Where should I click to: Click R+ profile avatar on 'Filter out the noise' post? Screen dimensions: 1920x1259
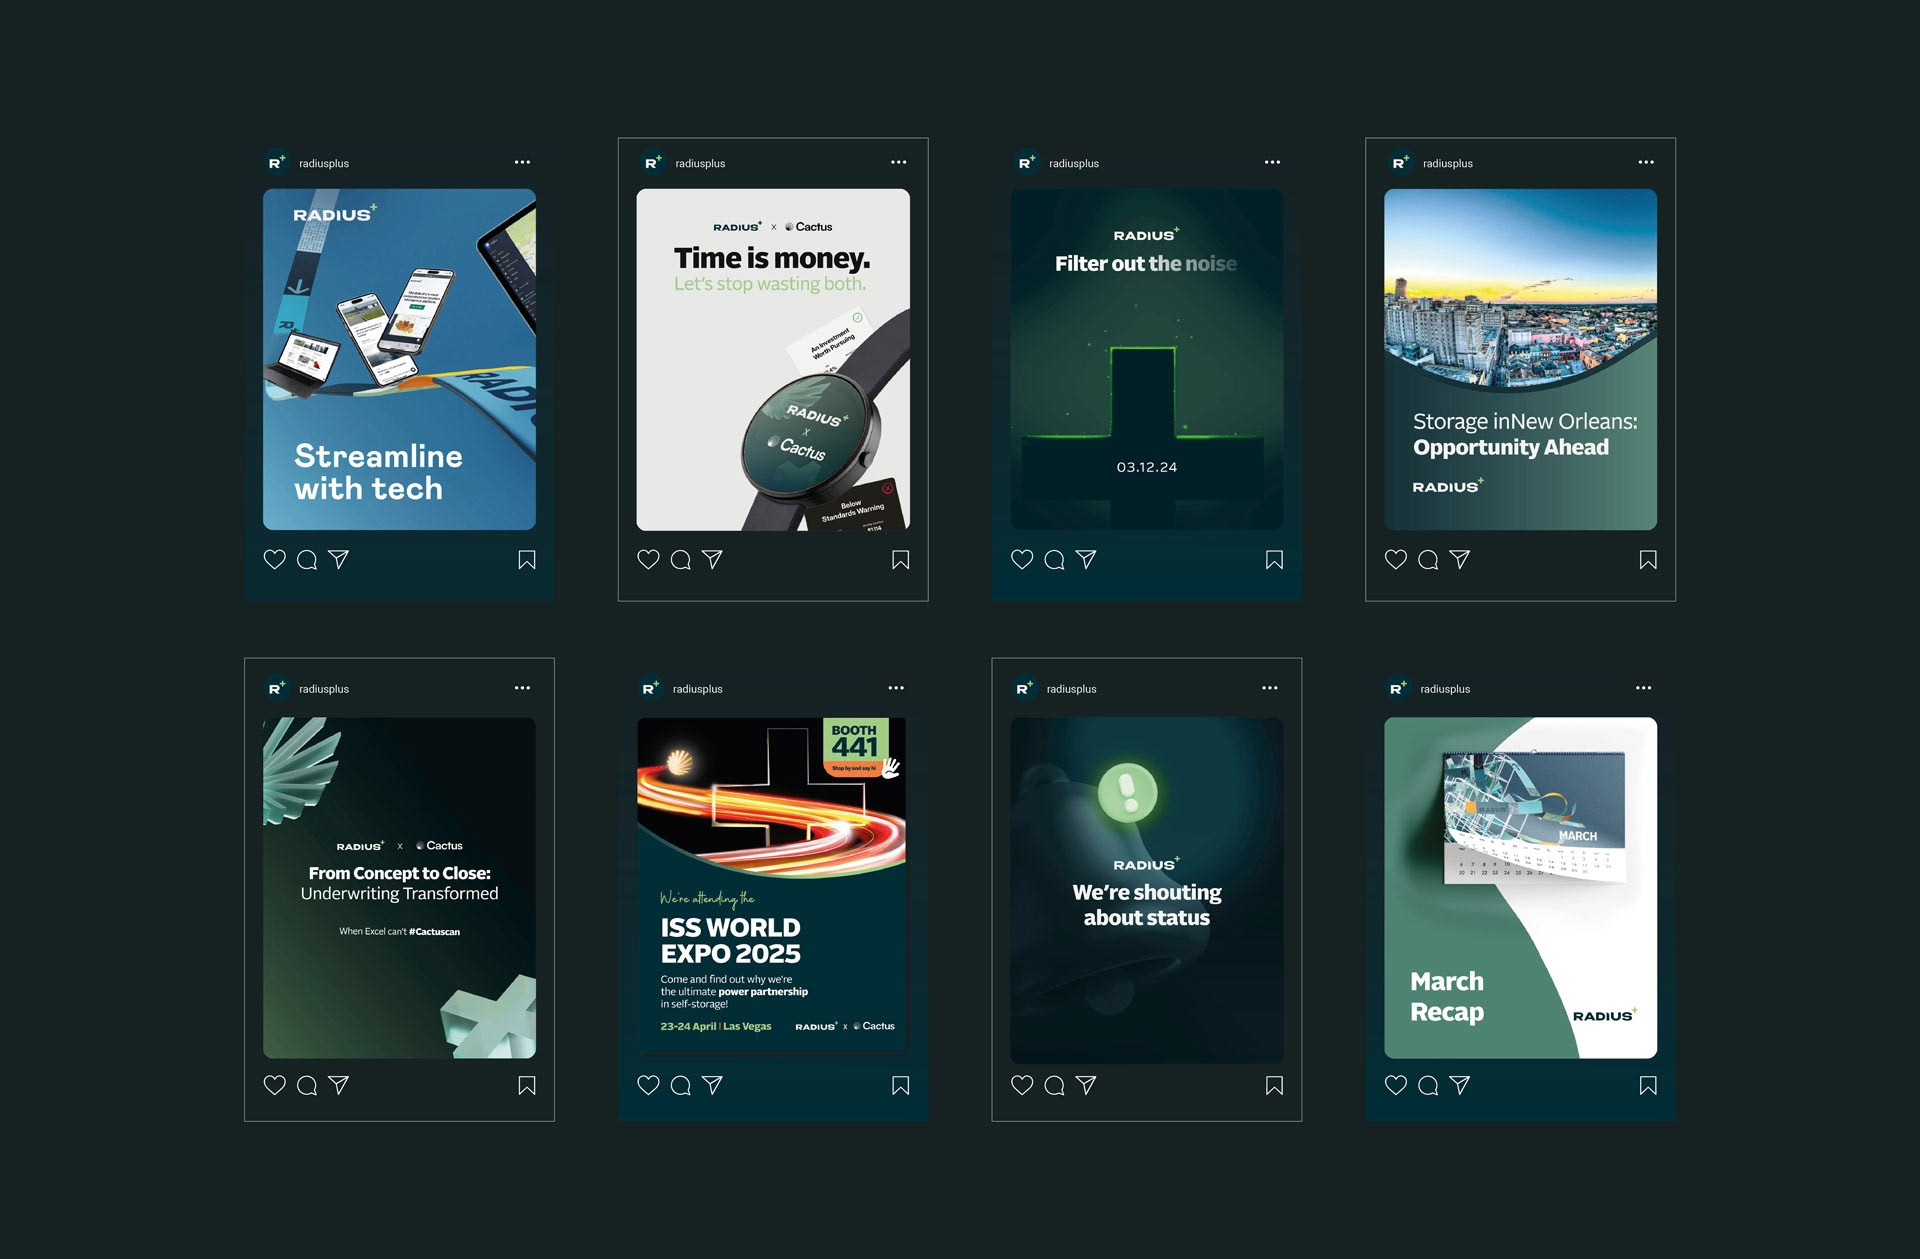point(1027,162)
